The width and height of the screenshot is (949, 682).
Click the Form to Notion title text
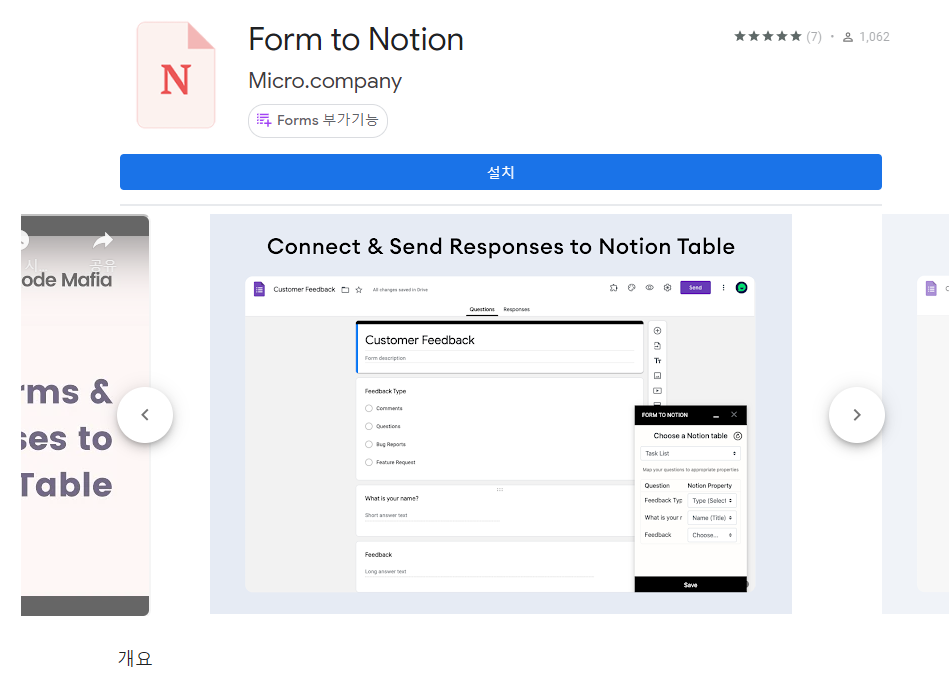(x=356, y=39)
